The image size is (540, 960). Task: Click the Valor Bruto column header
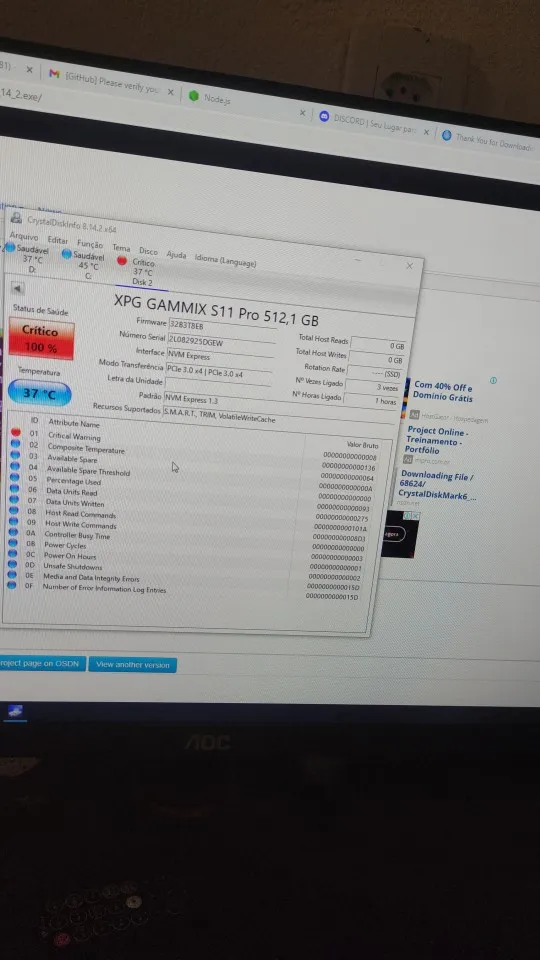point(362,445)
